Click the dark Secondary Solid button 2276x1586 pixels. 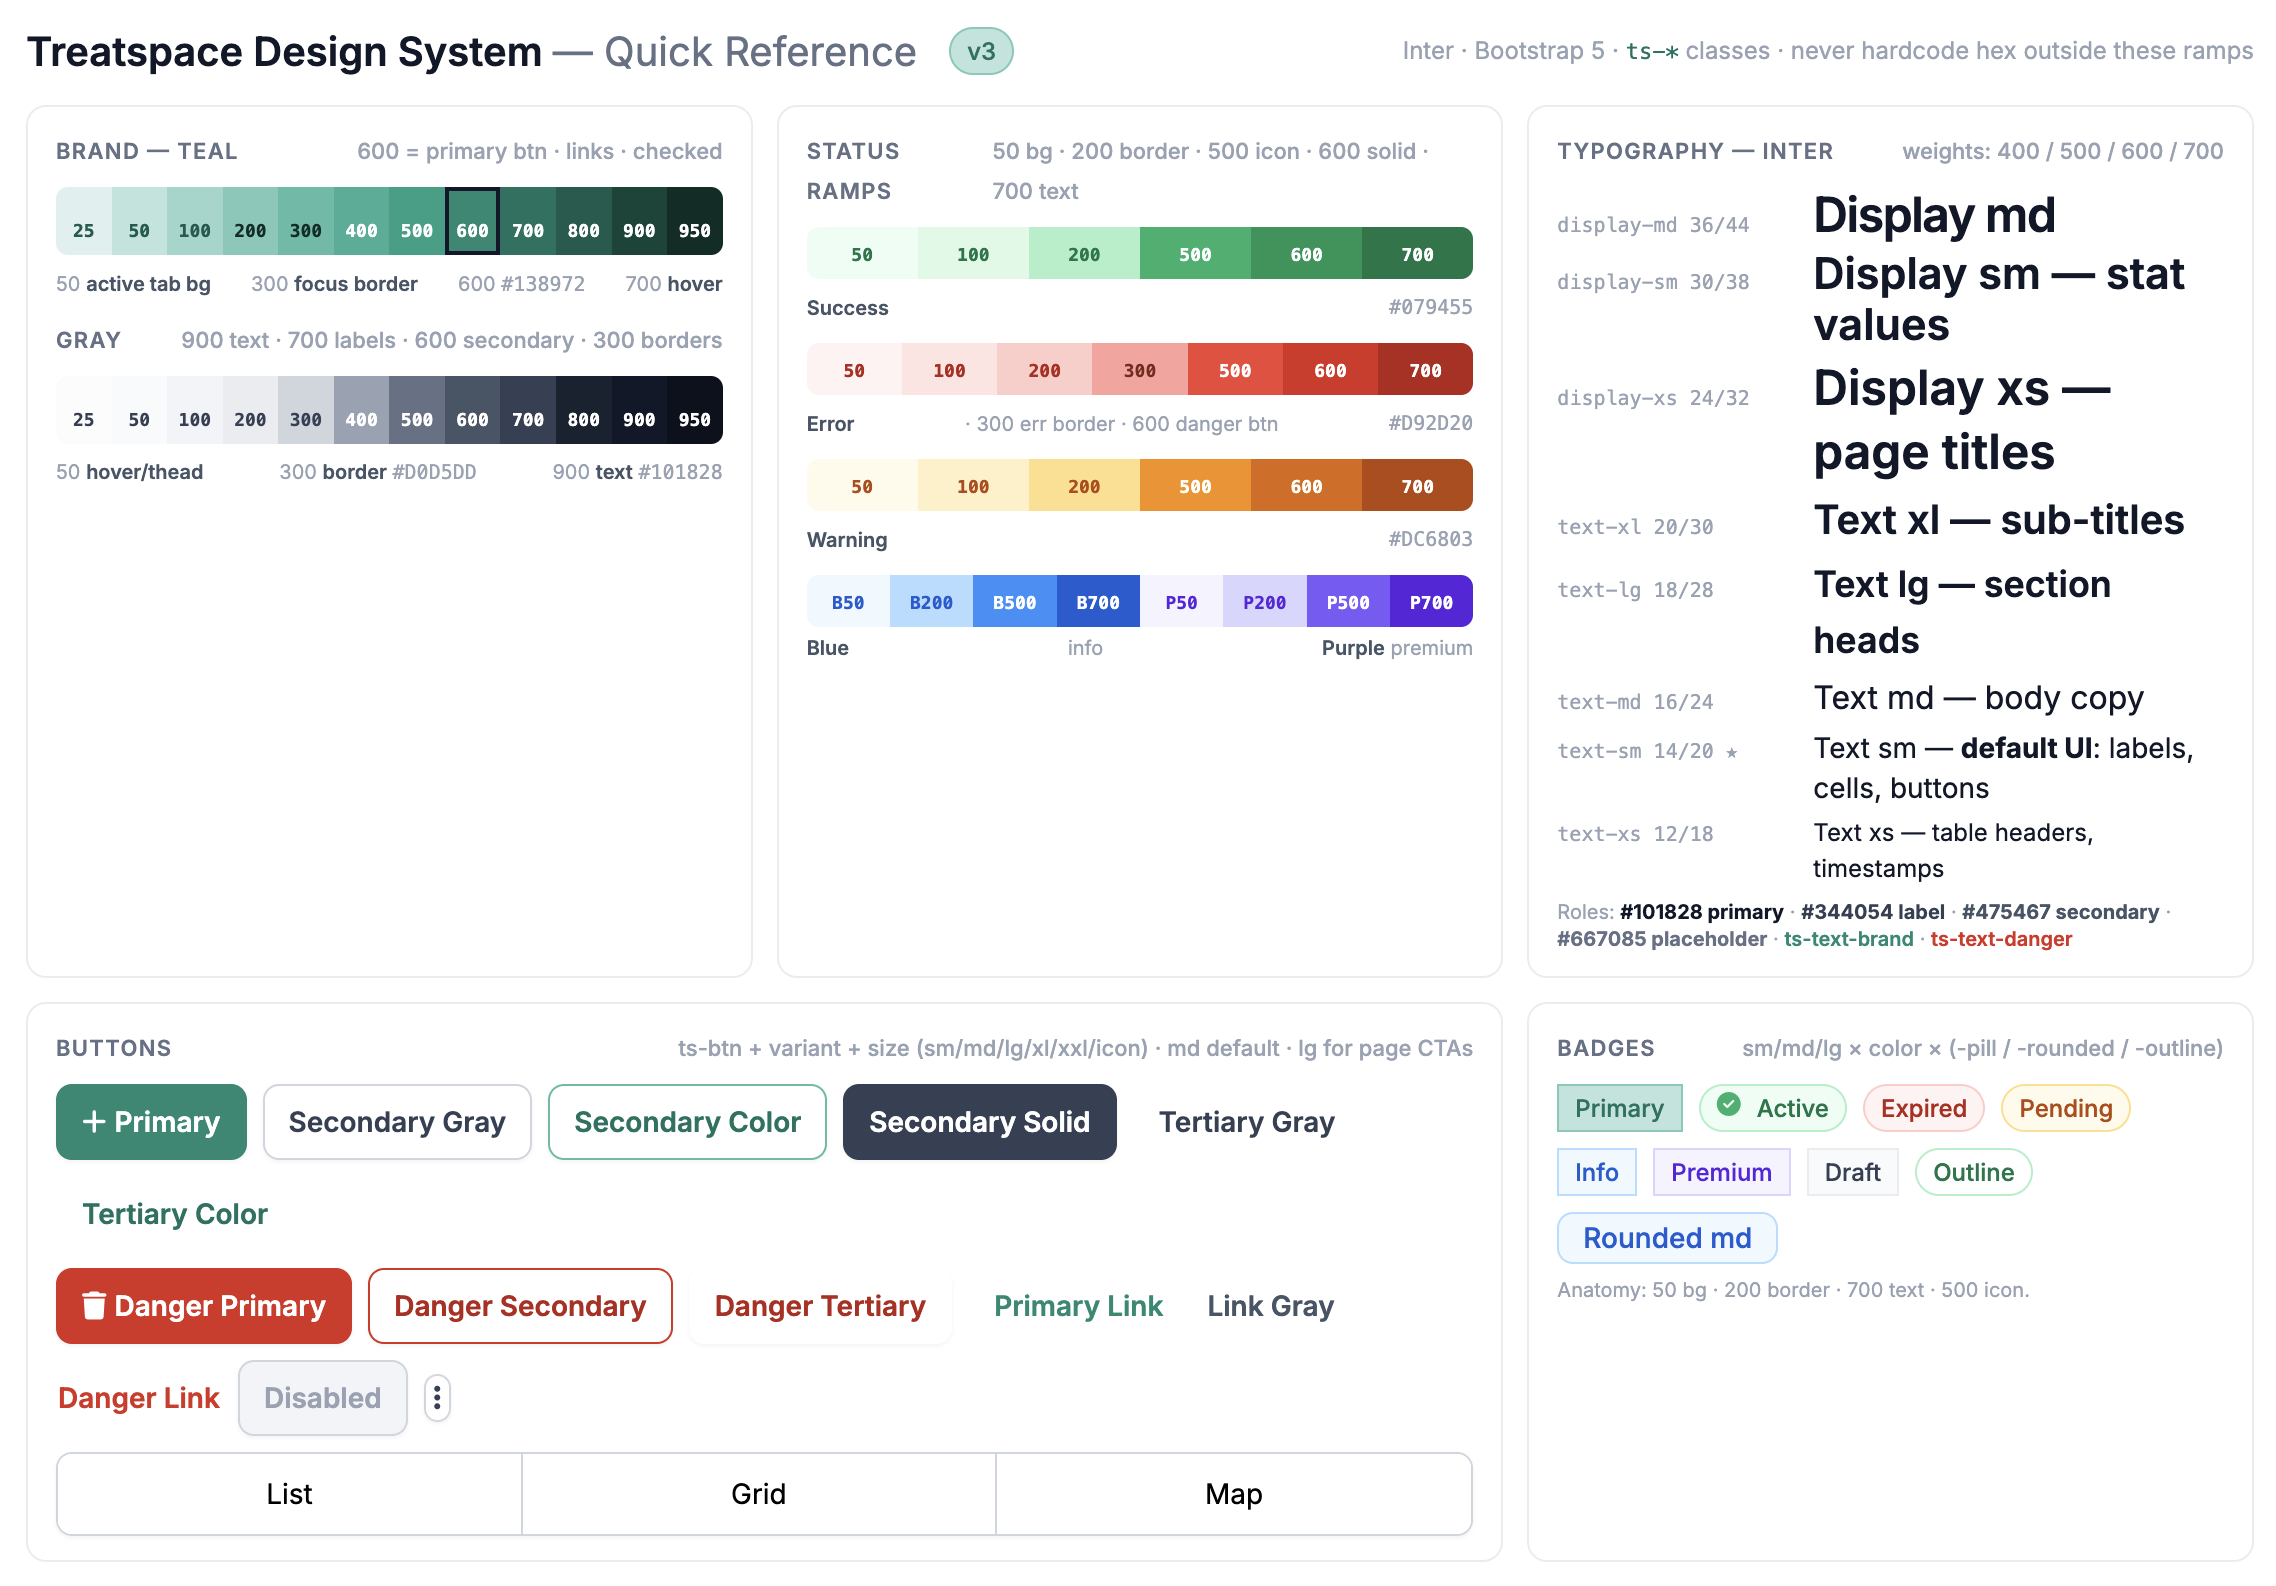(x=980, y=1122)
